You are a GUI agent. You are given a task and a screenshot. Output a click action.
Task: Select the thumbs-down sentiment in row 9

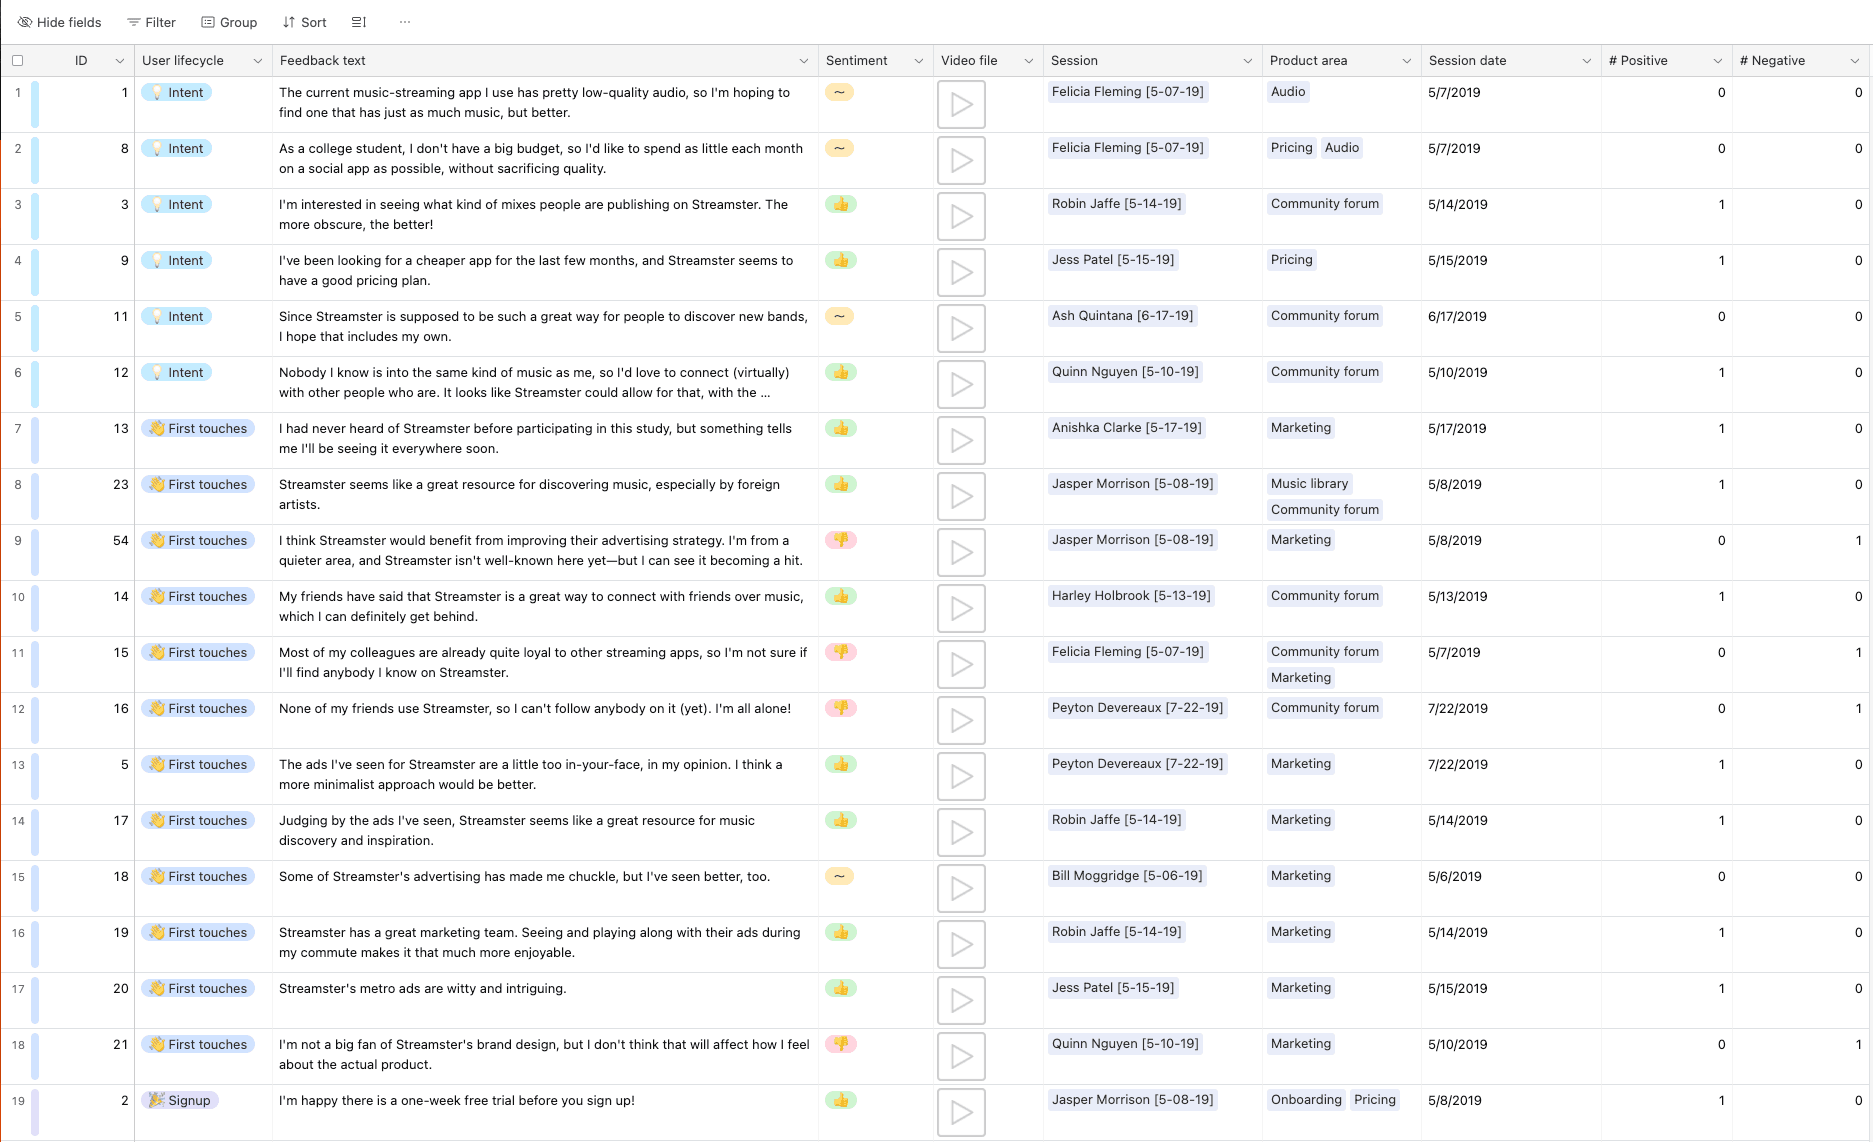point(841,540)
